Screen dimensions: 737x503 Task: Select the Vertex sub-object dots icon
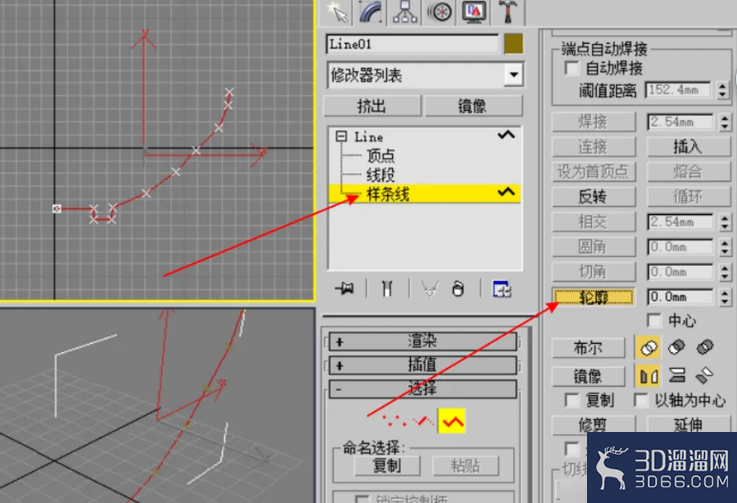click(x=394, y=420)
